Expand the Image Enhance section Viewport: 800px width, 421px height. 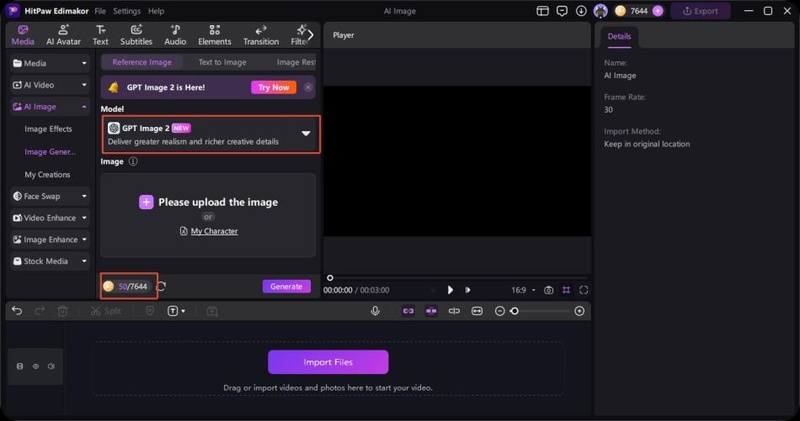(50, 239)
